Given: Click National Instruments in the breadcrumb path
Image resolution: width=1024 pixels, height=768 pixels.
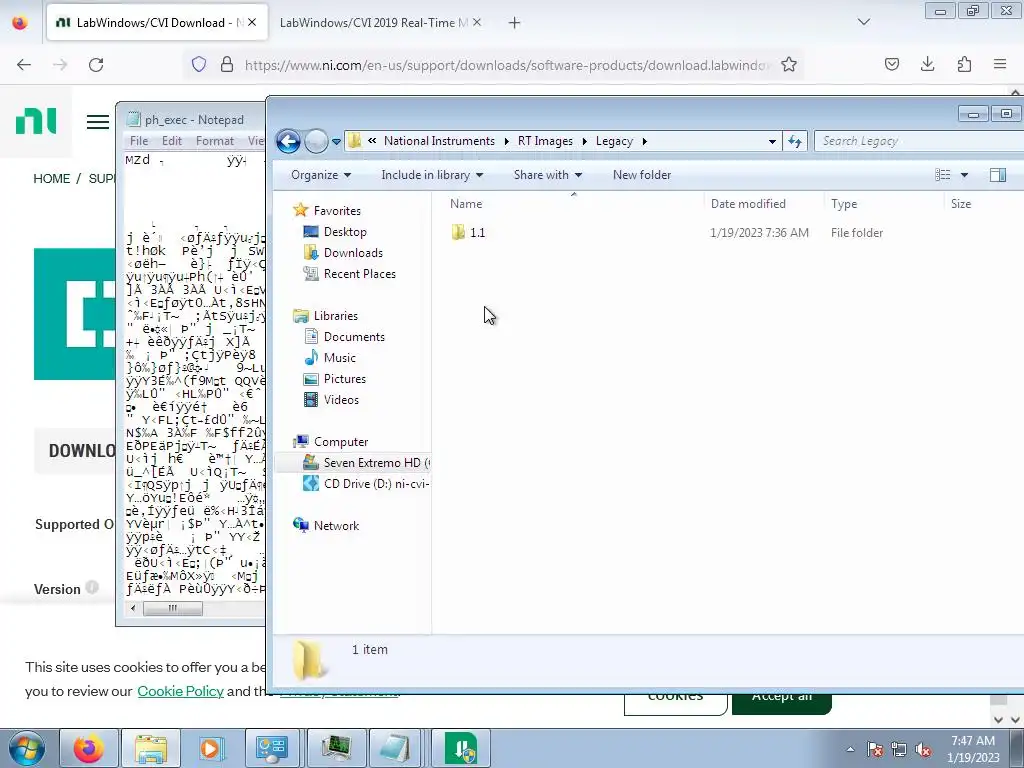Looking at the screenshot, I should click(x=439, y=141).
